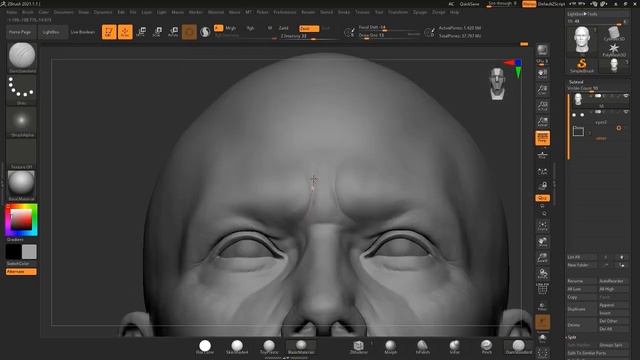Click the SwitchColor button
640x360 pixels.
click(18, 264)
